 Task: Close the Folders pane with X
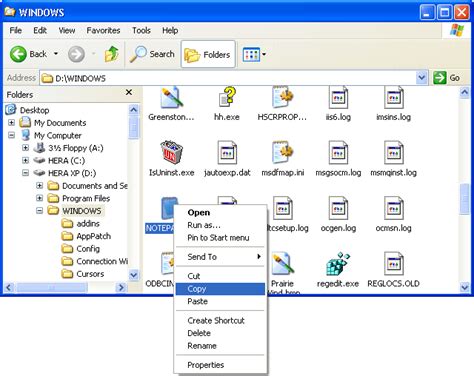point(129,92)
